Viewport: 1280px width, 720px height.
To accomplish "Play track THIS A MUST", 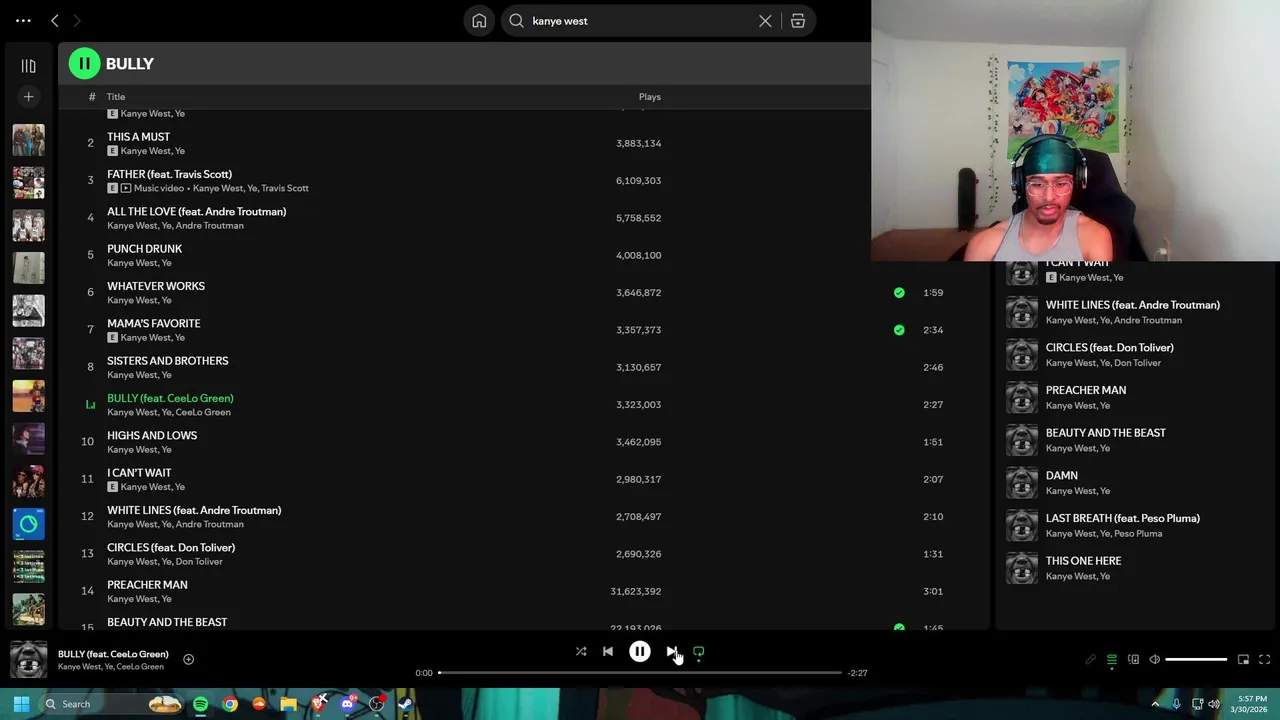I will click(x=138, y=137).
